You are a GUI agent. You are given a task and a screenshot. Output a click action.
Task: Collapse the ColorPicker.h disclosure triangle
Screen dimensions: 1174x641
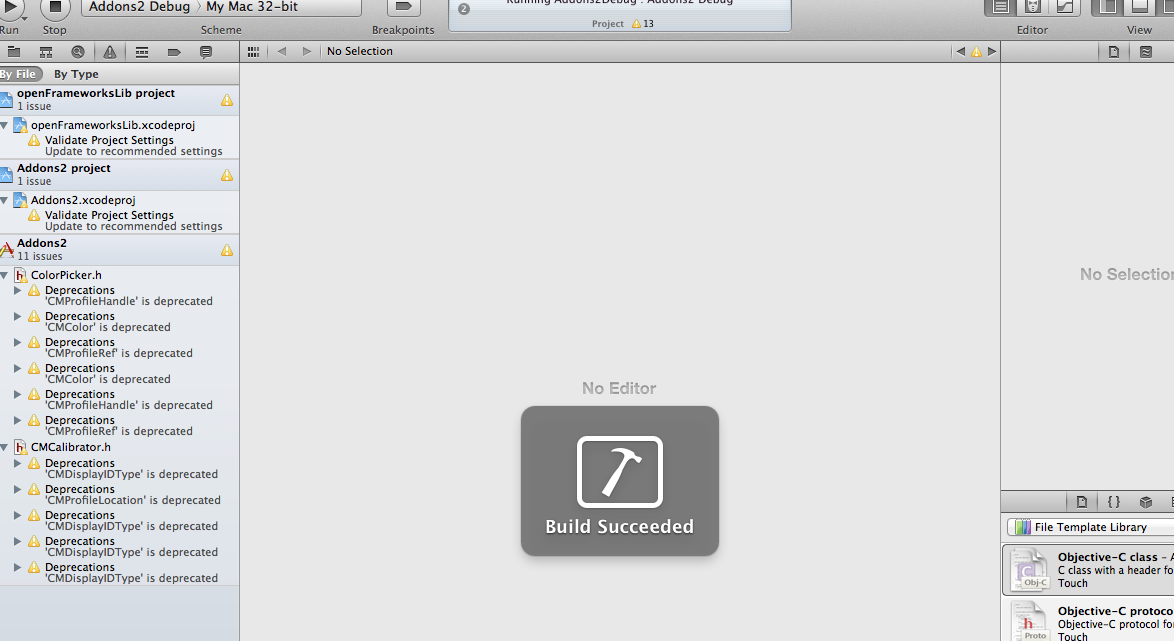[4, 275]
